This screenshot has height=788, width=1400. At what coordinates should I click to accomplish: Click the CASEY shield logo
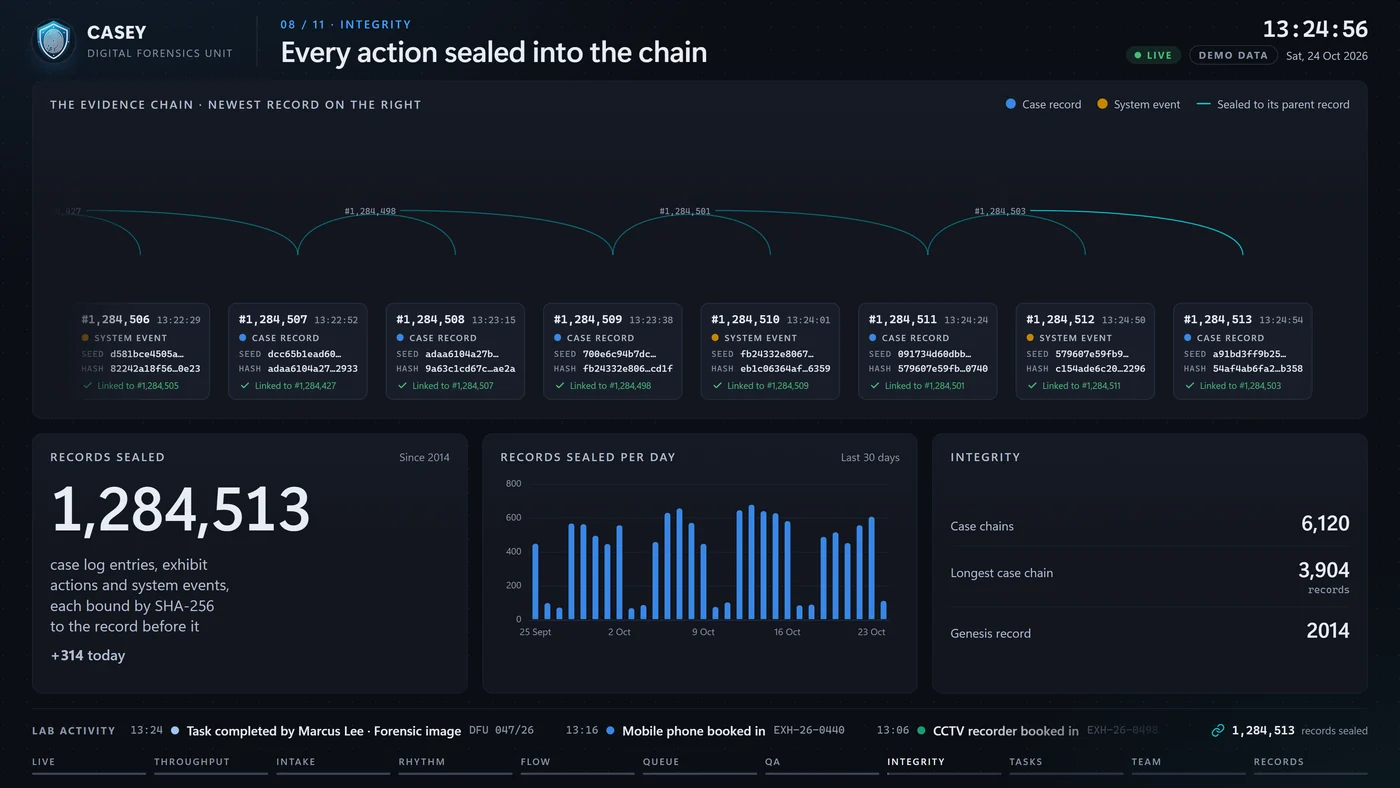point(54,42)
